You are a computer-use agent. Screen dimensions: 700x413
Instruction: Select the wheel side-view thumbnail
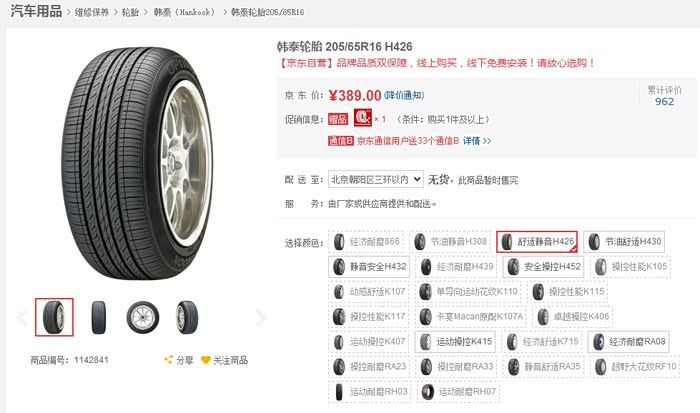[142, 317]
